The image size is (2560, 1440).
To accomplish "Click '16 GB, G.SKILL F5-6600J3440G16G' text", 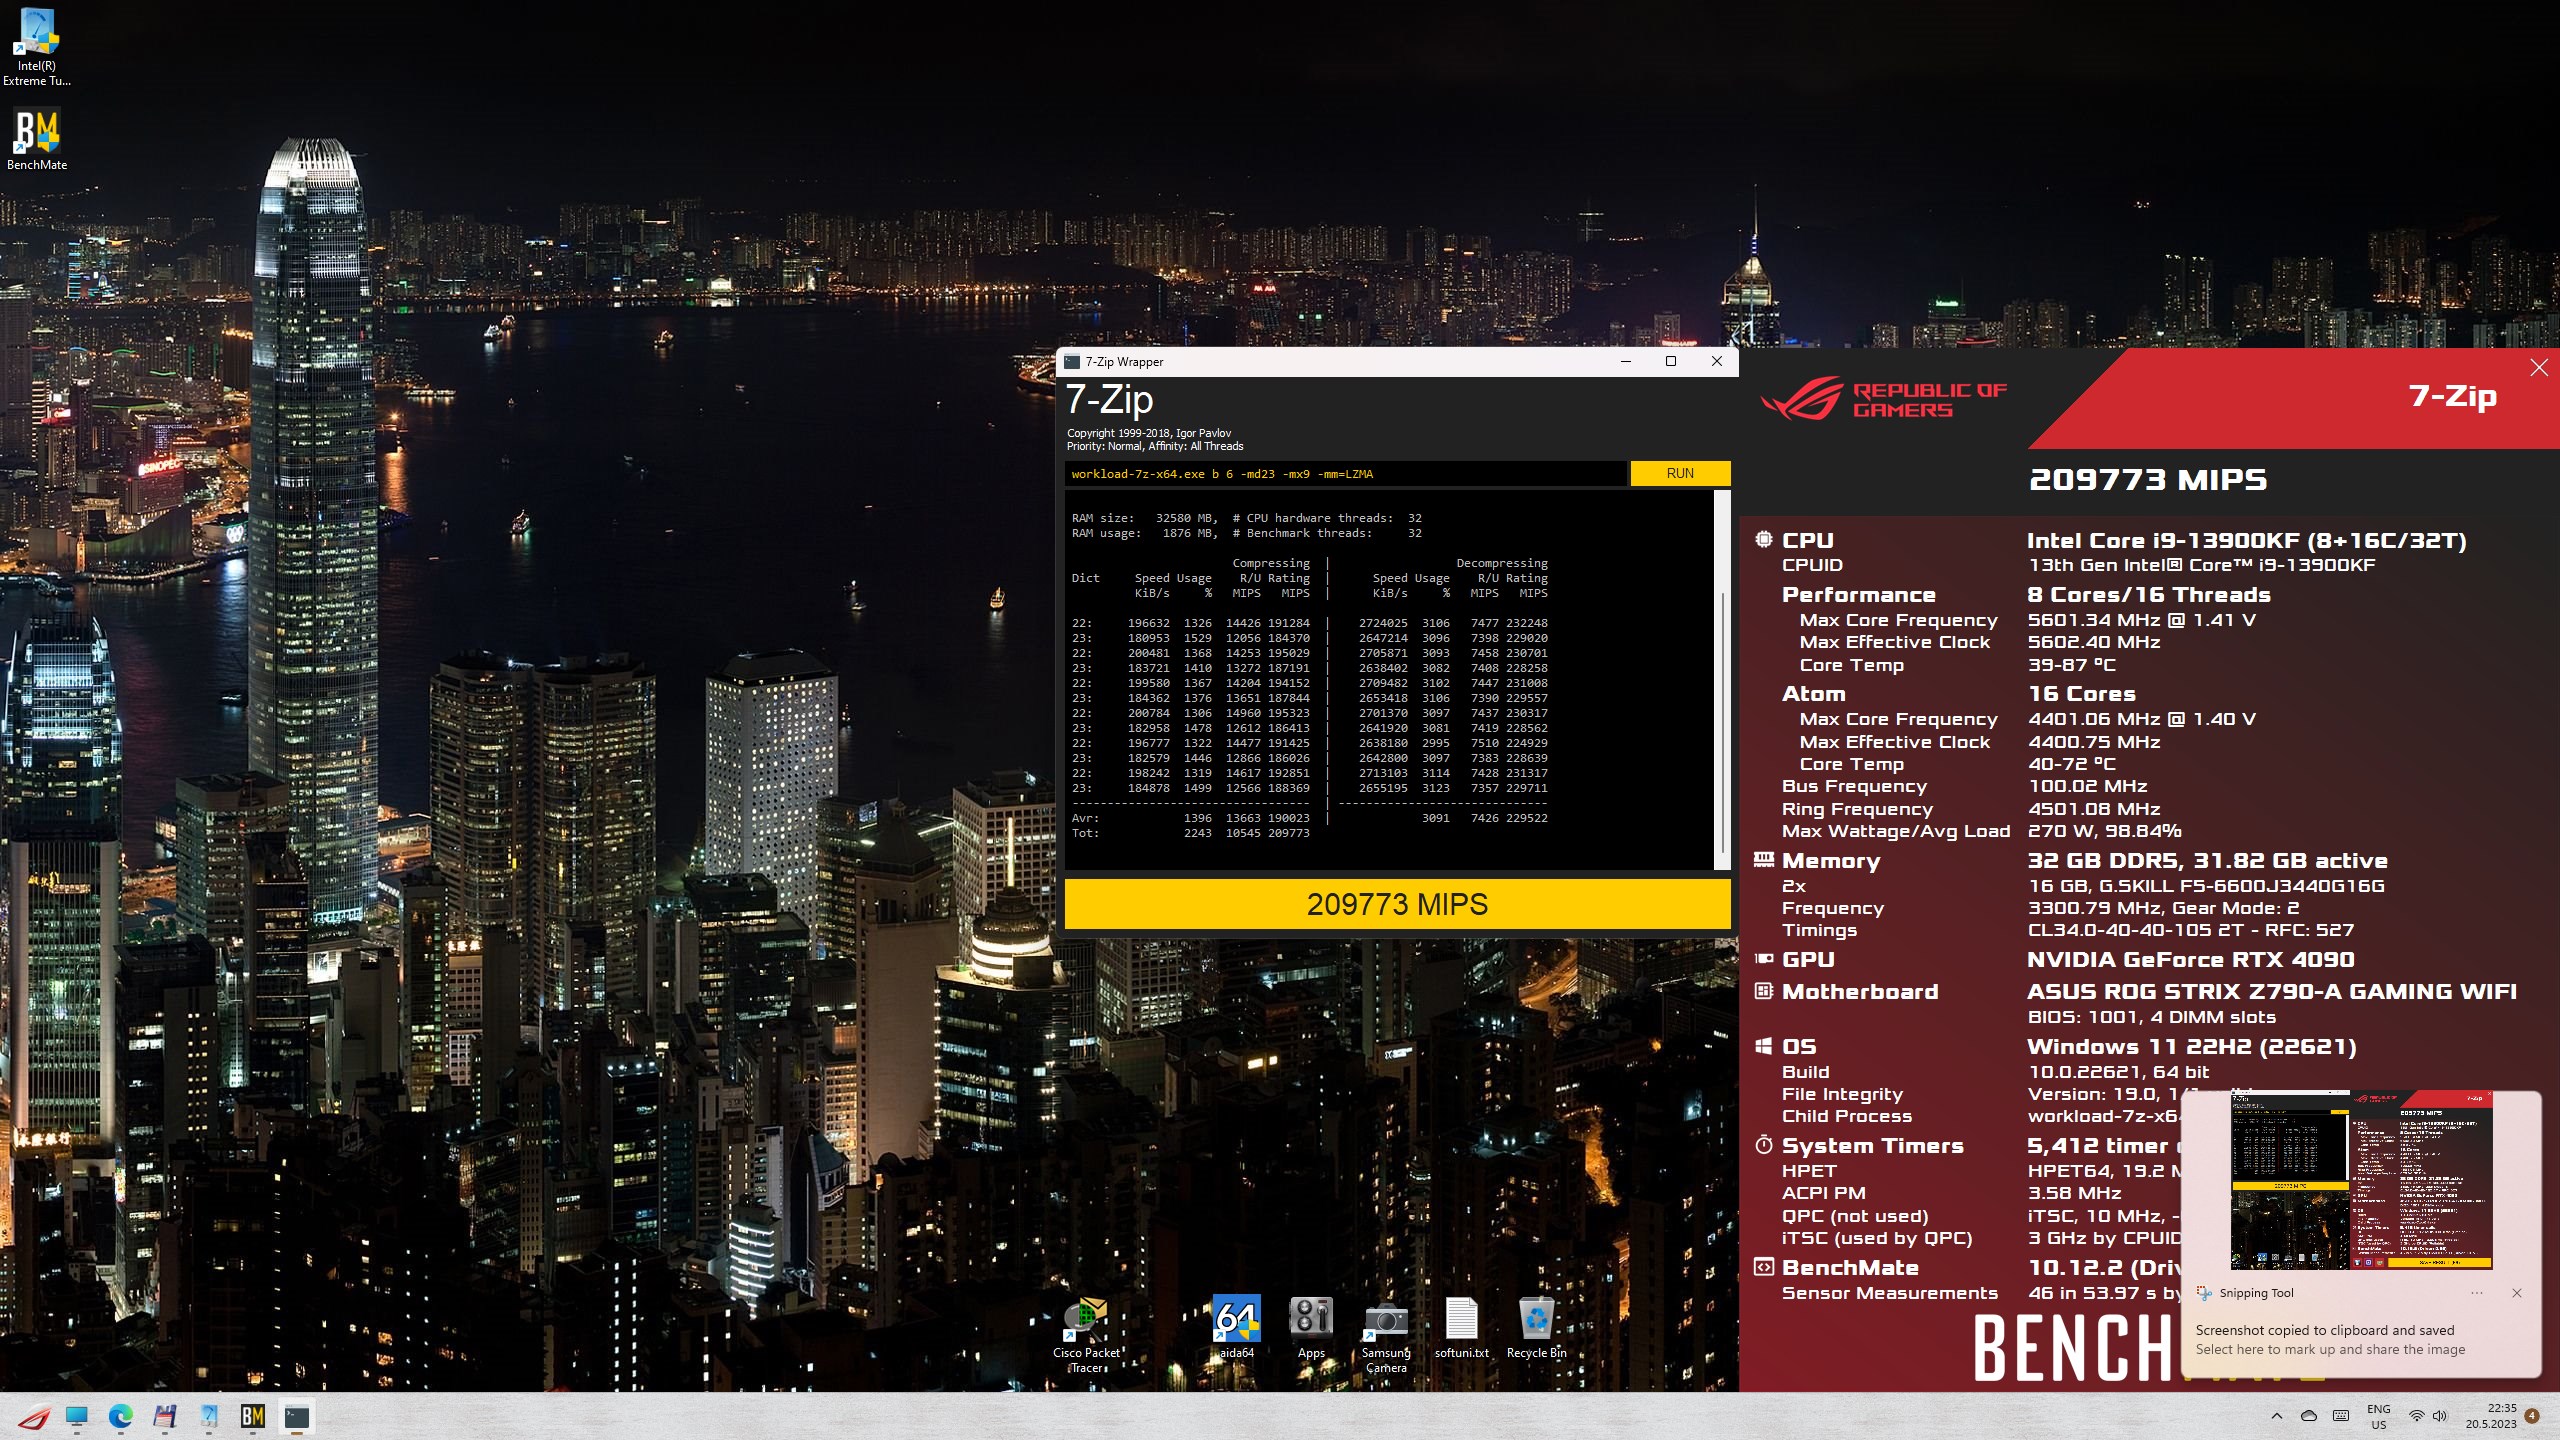I will tap(2206, 886).
